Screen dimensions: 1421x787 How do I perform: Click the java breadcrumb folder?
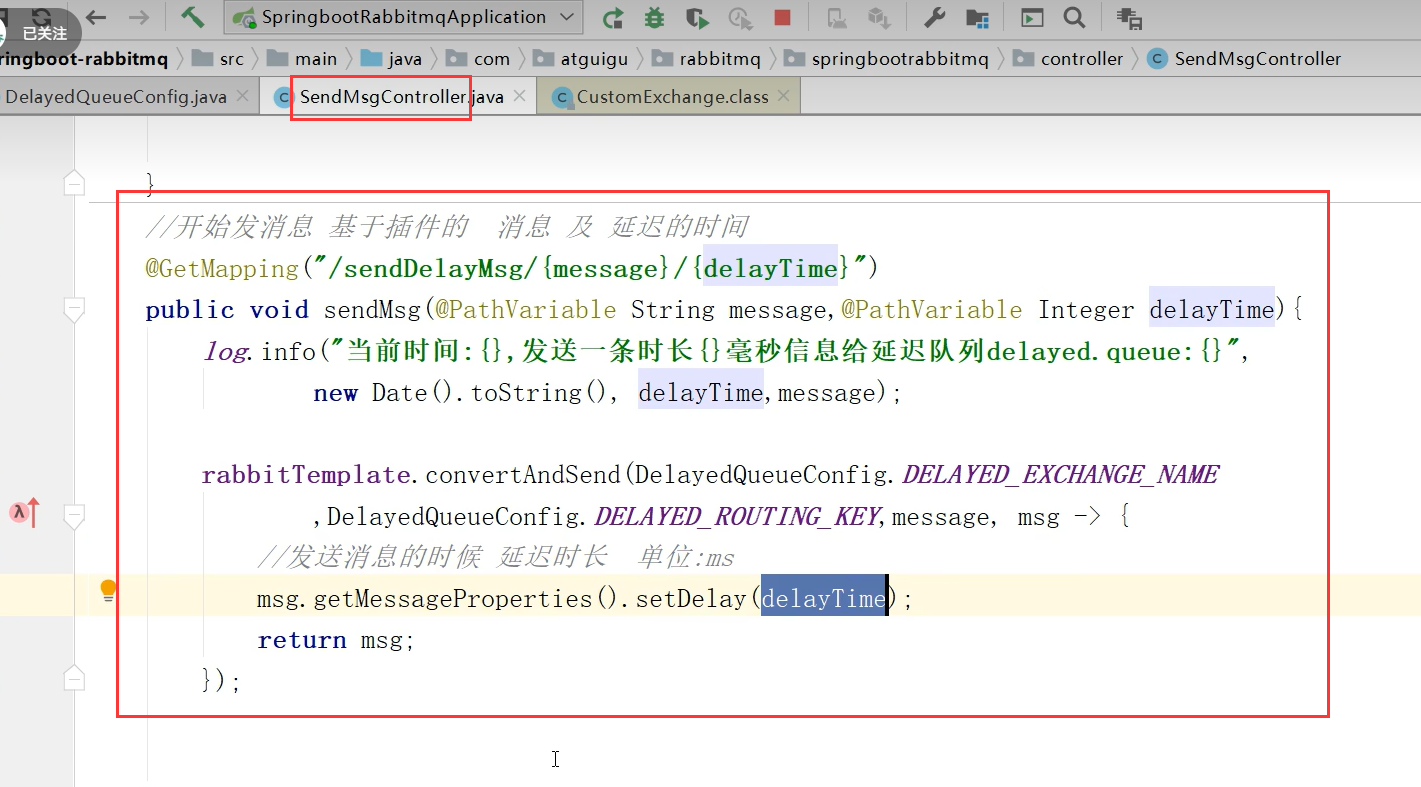[x=392, y=58]
